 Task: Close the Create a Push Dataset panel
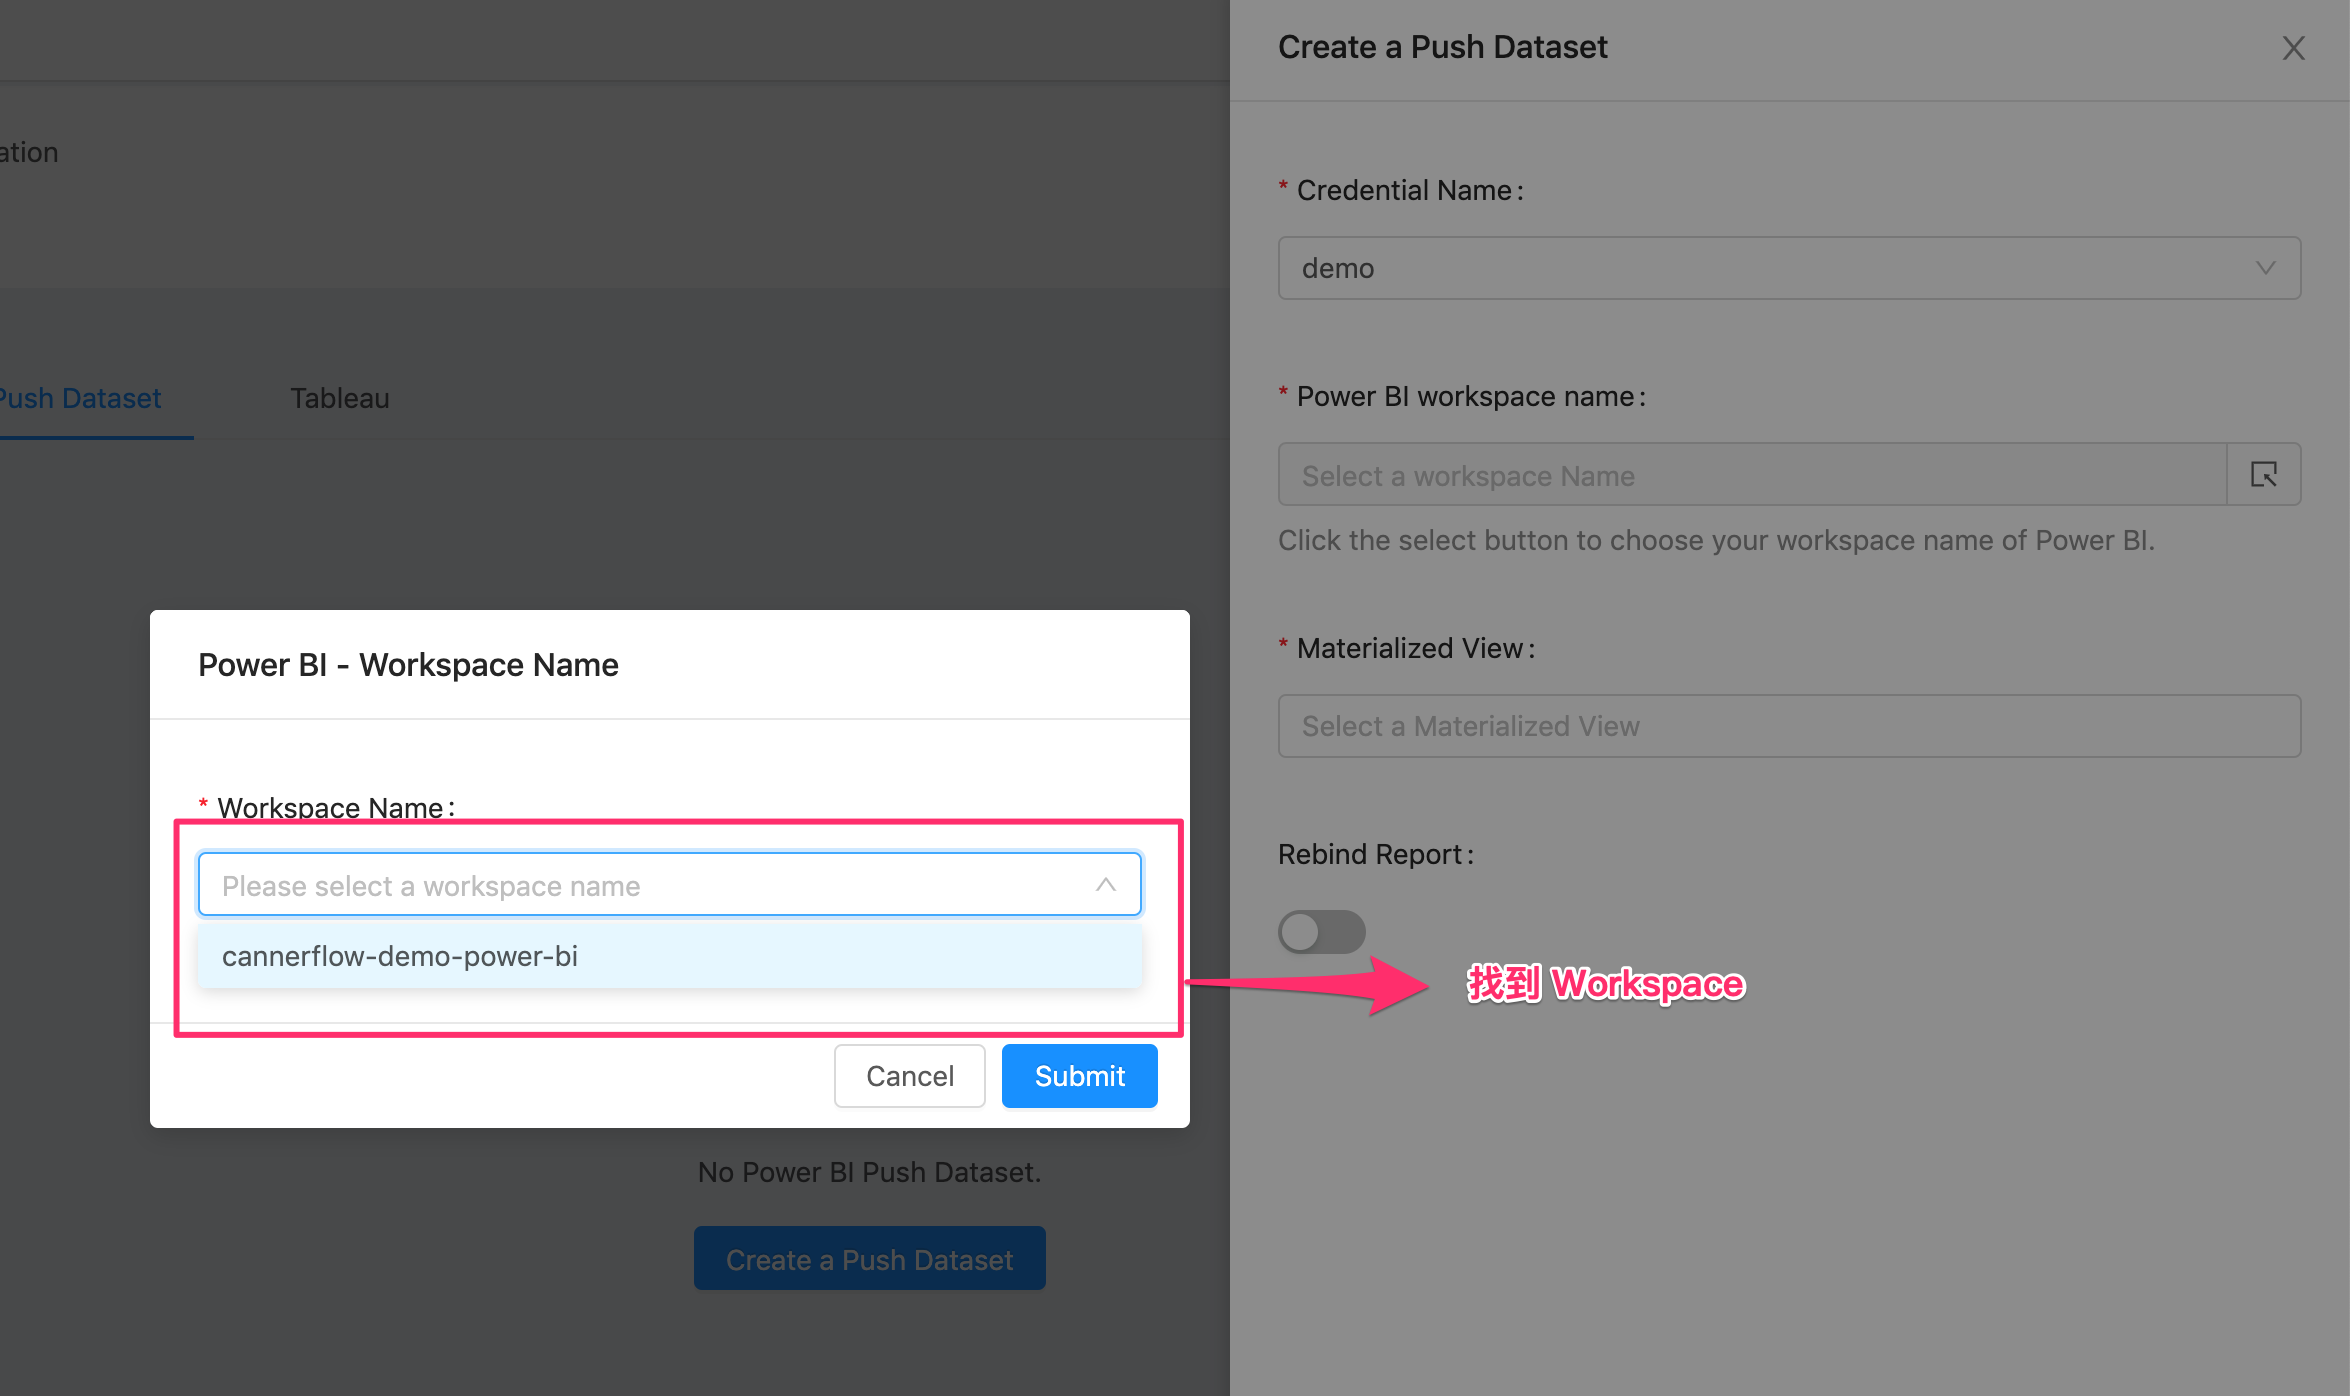(x=2293, y=48)
